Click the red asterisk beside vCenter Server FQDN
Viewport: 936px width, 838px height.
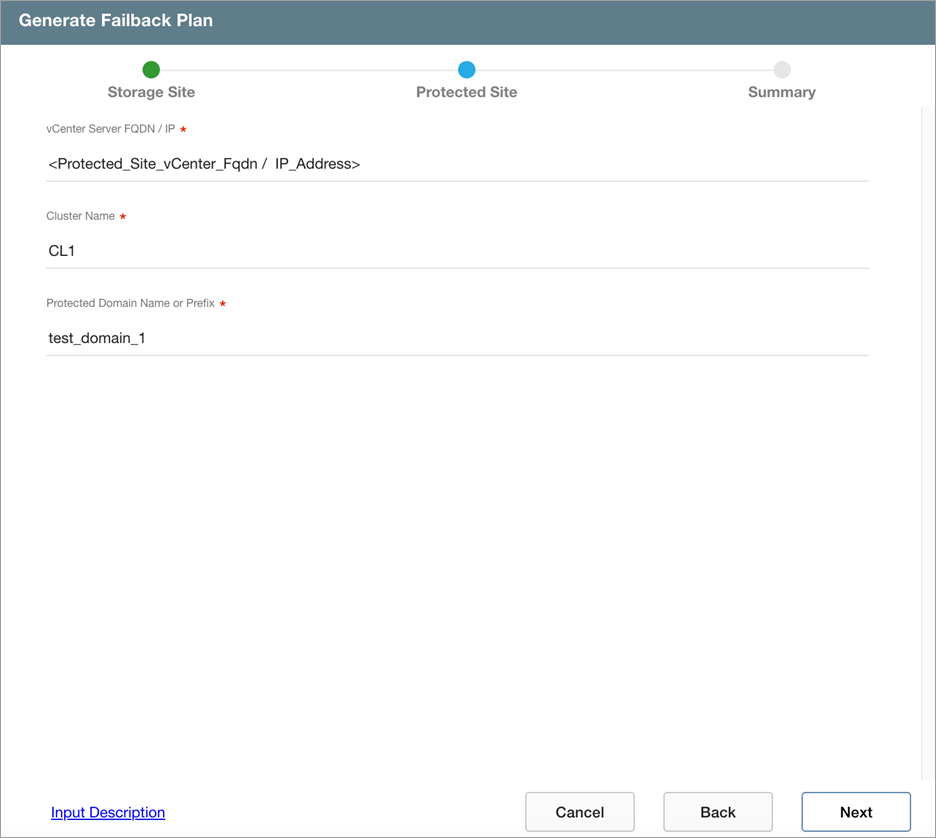point(184,130)
